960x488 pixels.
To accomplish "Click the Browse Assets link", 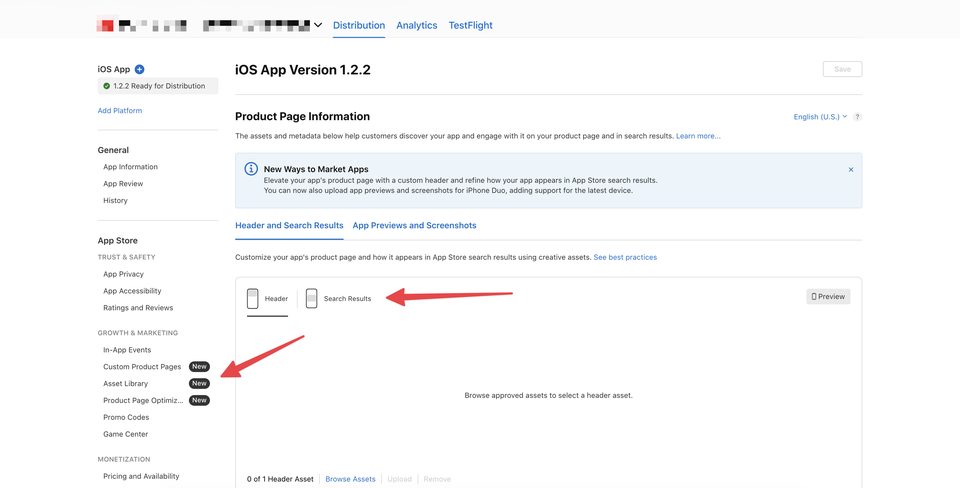I will coord(350,479).
